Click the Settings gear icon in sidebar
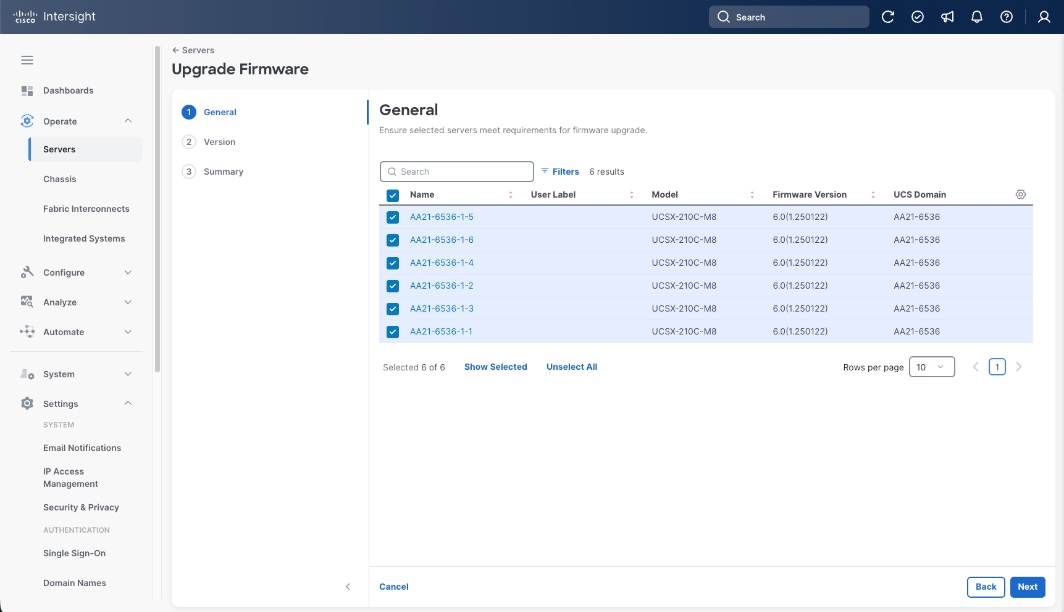 (x=27, y=403)
